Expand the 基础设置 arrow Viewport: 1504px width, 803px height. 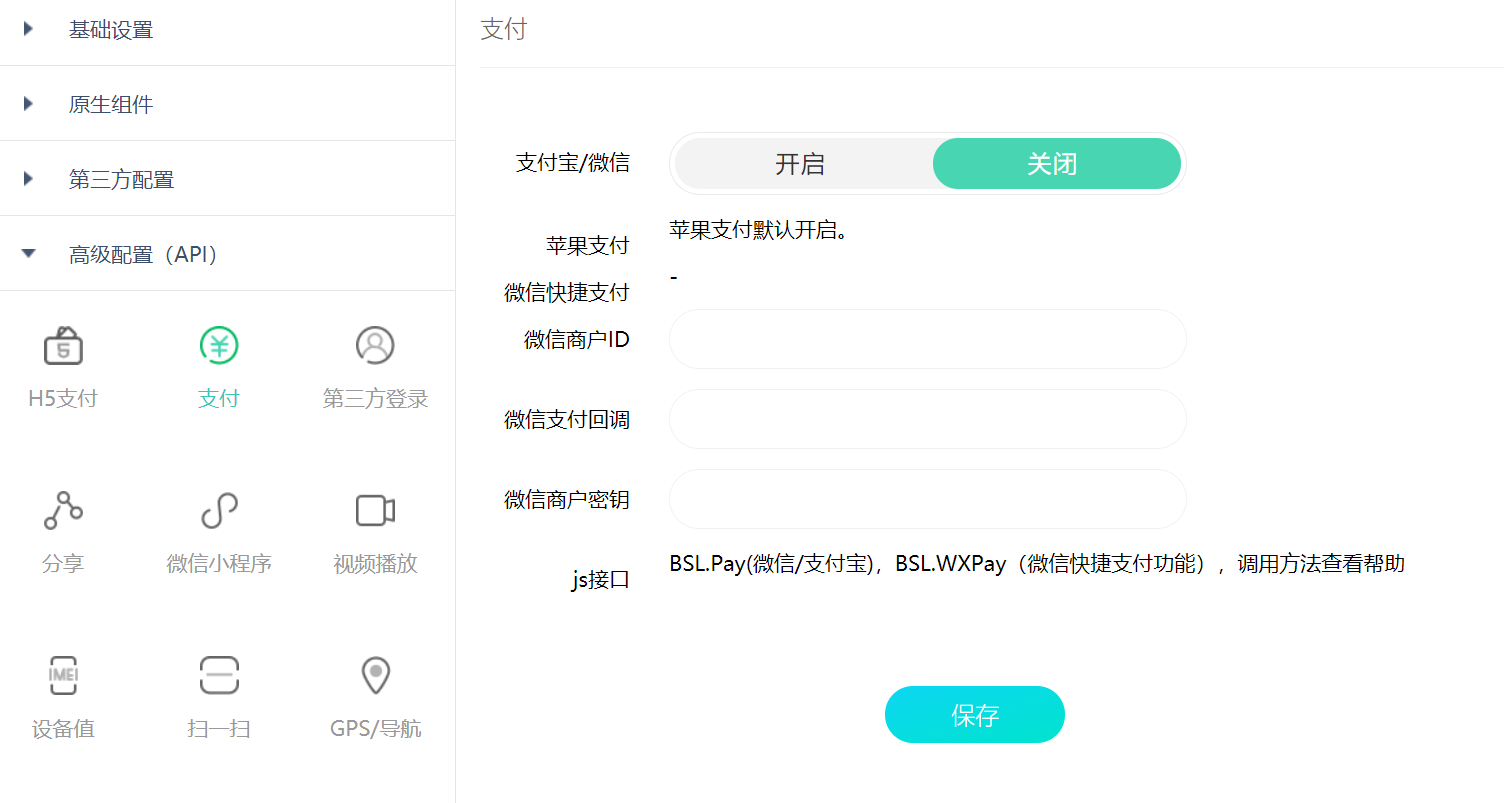point(28,29)
